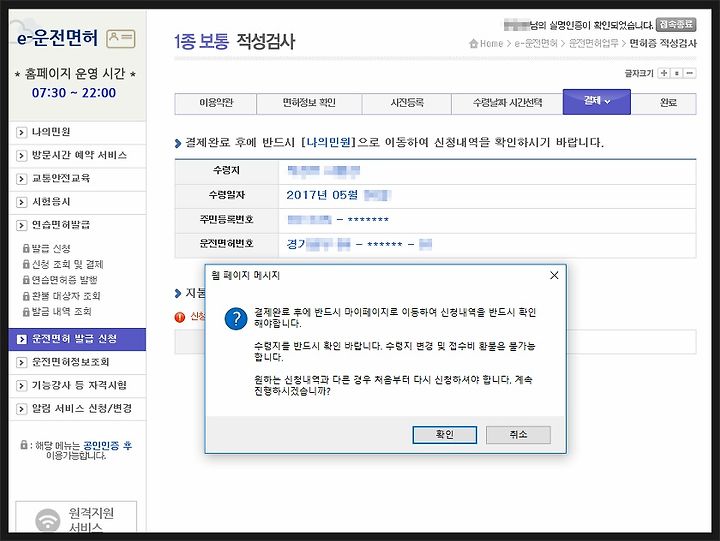720x541 pixels.
Task: Click the wifi-style remote support icon
Action: [x=47, y=520]
